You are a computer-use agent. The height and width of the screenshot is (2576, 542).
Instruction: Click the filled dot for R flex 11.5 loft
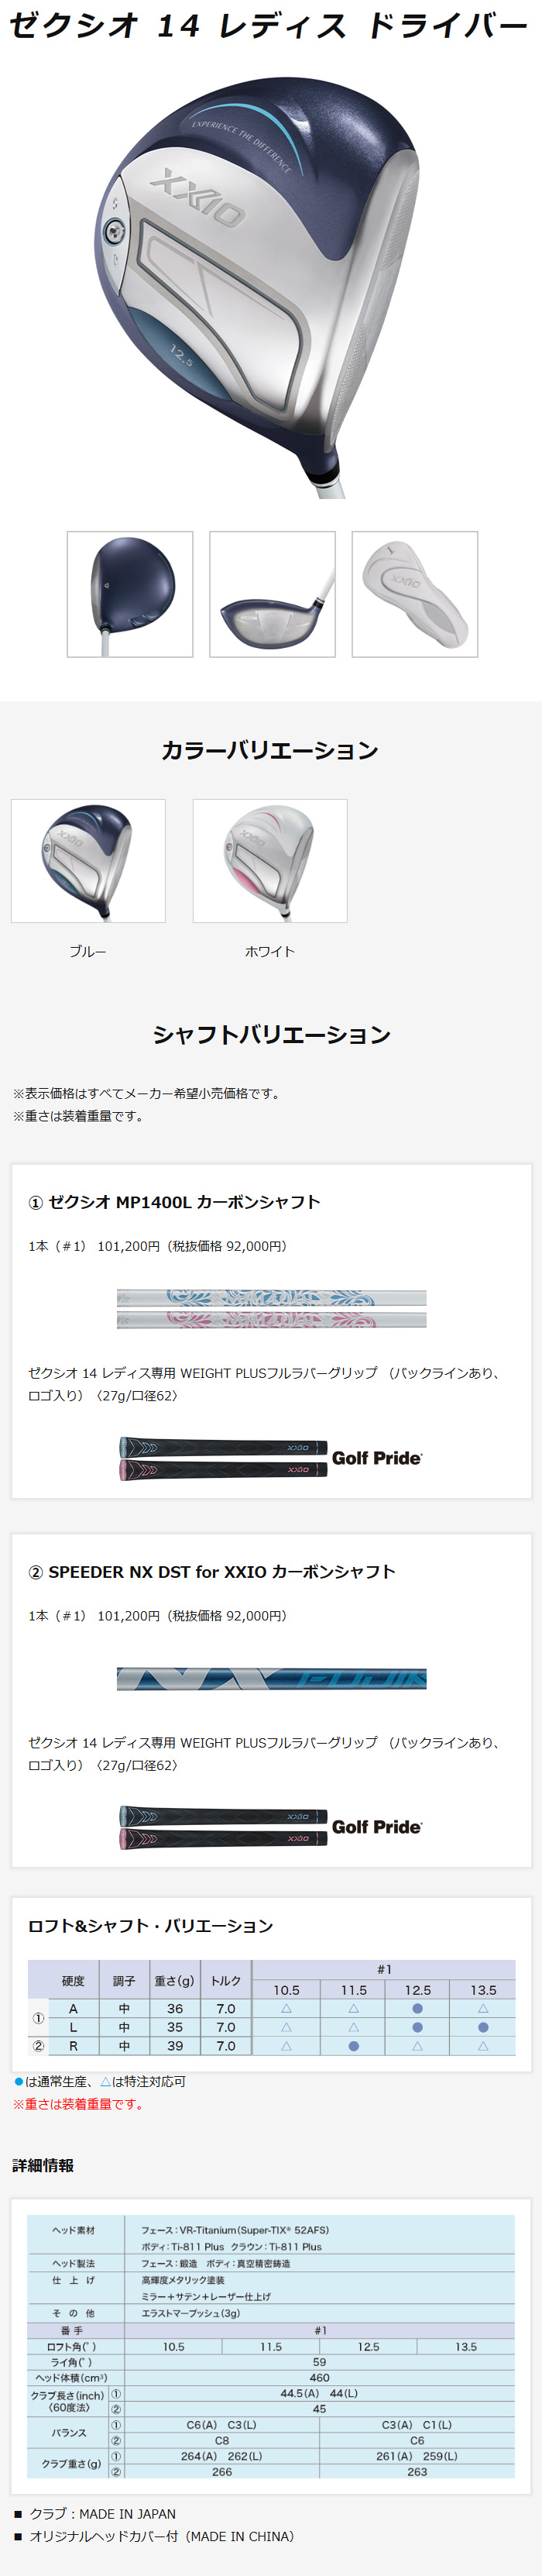(x=353, y=2046)
